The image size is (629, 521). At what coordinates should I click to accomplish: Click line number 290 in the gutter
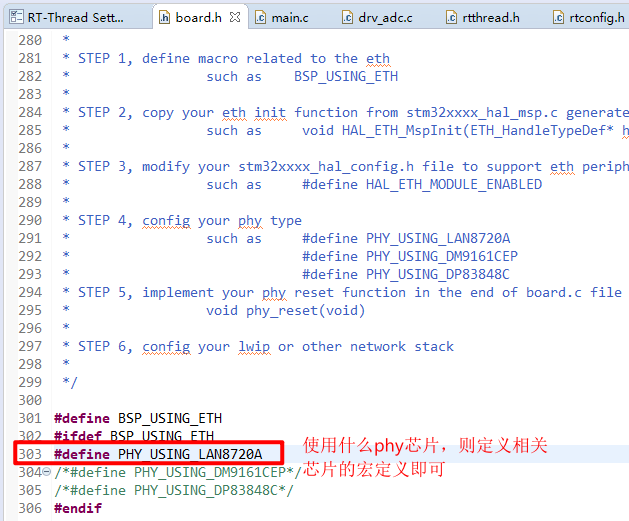tap(30, 220)
